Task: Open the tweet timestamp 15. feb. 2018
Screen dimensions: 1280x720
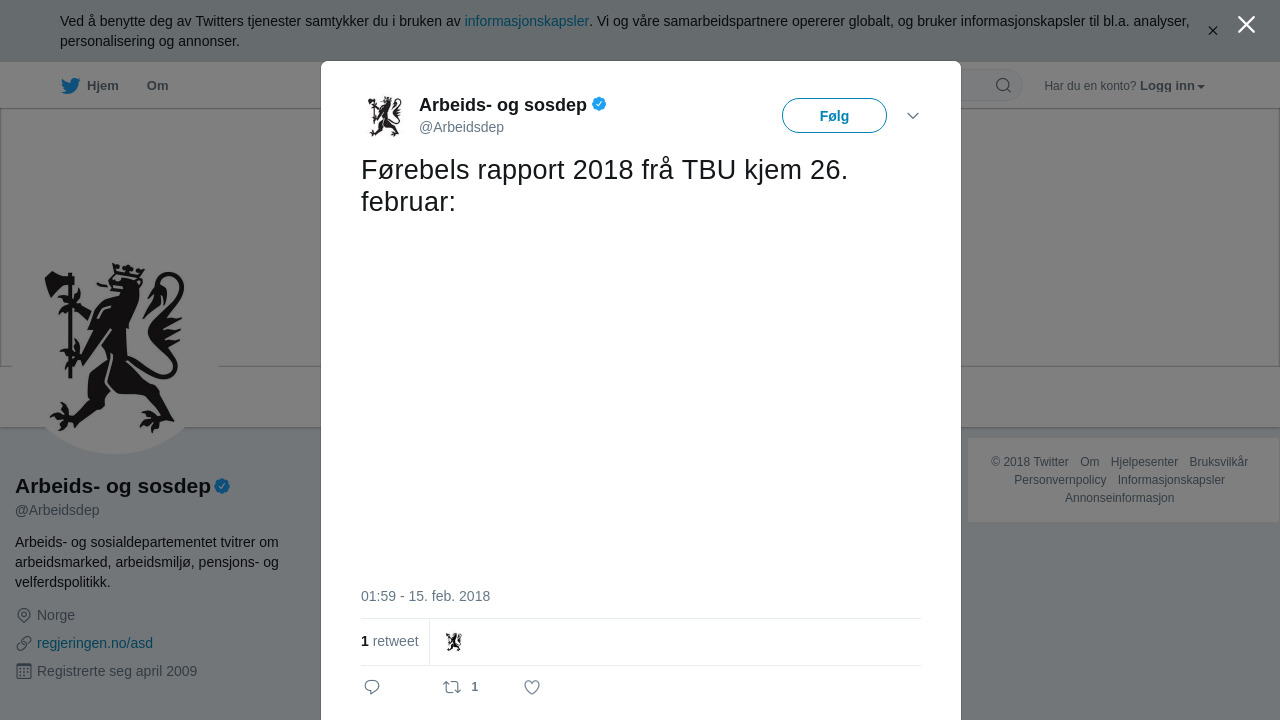Action: (425, 596)
